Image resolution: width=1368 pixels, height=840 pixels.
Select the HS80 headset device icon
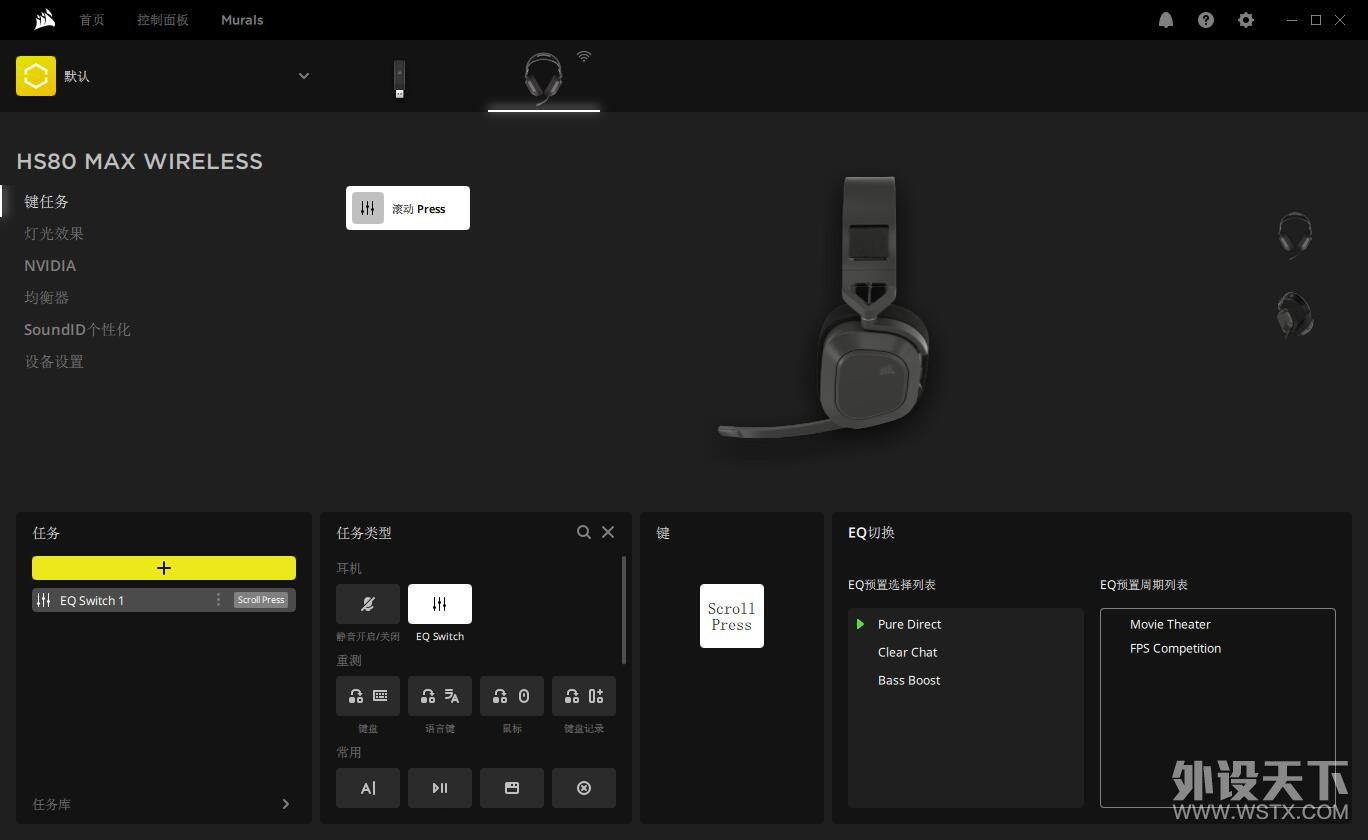[543, 78]
